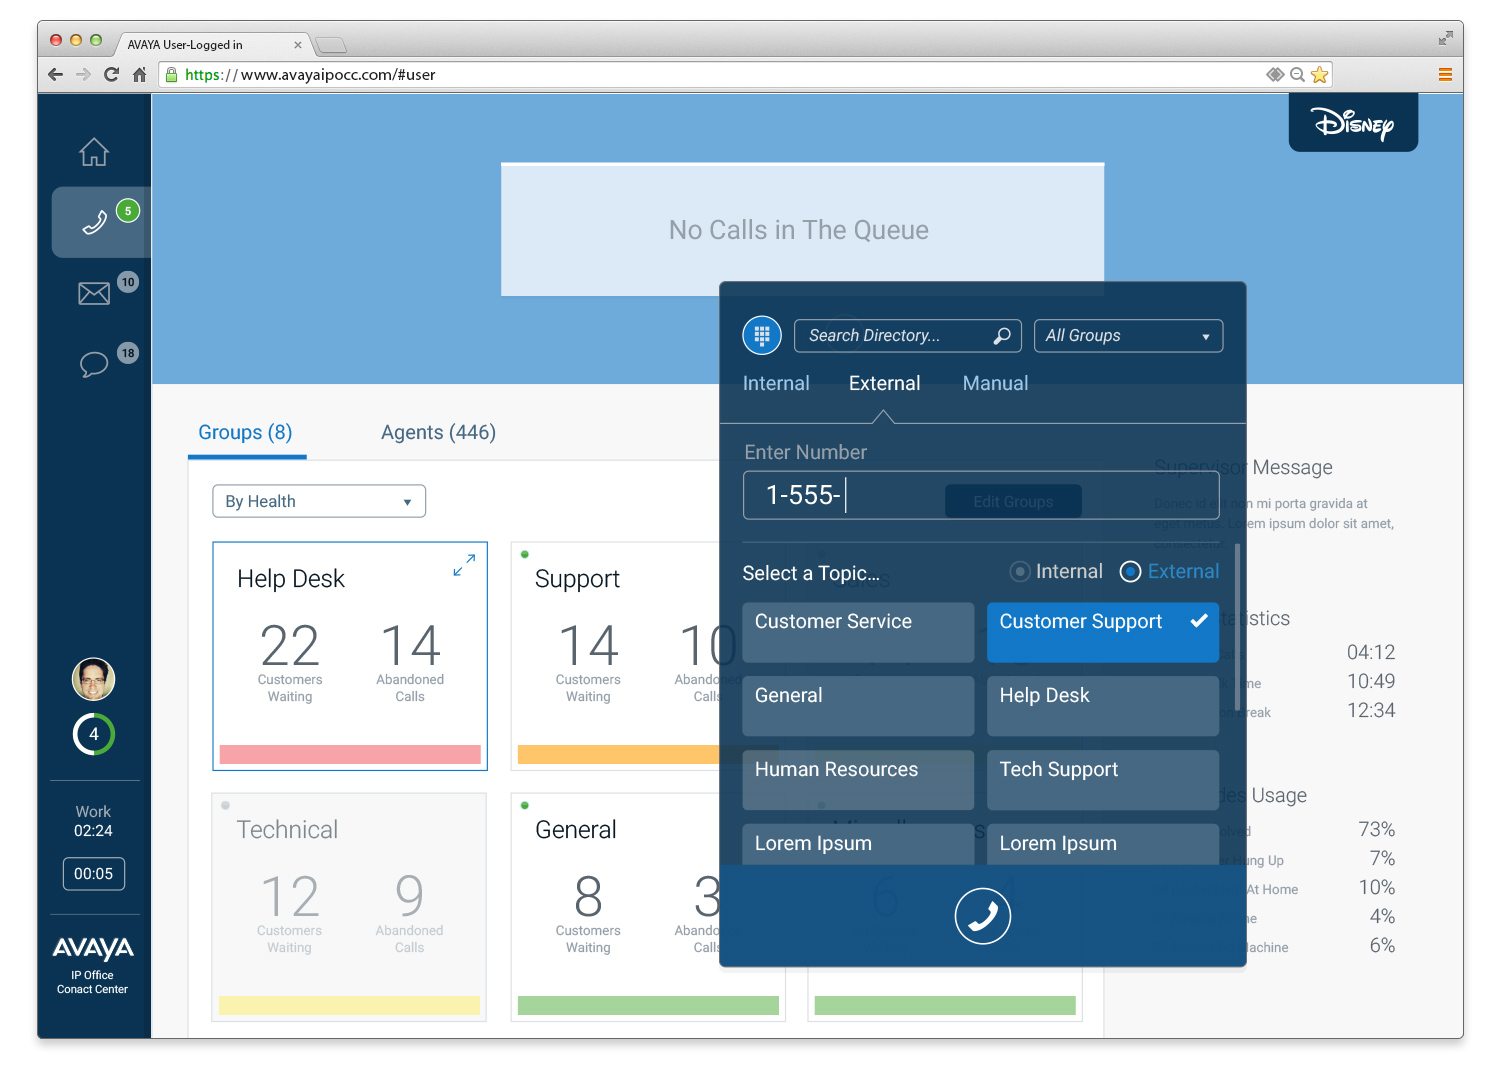Click the browser forward arrow
Image resolution: width=1500 pixels, height=1070 pixels.
pyautogui.click(x=84, y=74)
